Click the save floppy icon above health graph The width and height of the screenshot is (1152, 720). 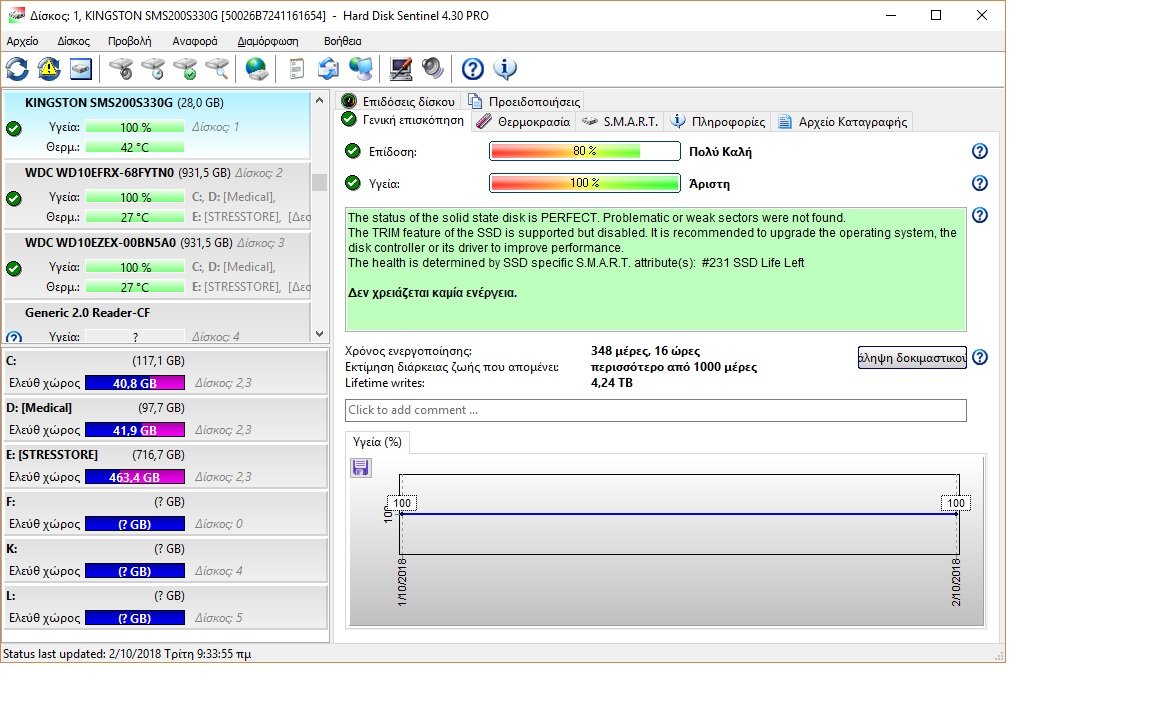coord(361,467)
